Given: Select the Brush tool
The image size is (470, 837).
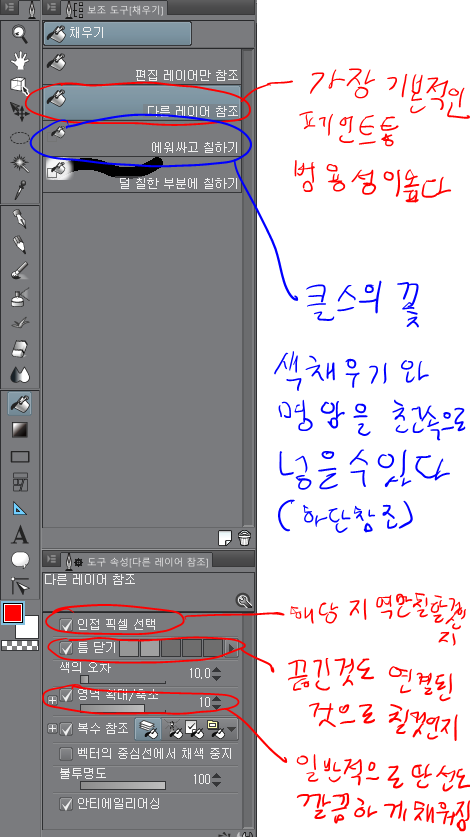Looking at the screenshot, I should tap(20, 271).
